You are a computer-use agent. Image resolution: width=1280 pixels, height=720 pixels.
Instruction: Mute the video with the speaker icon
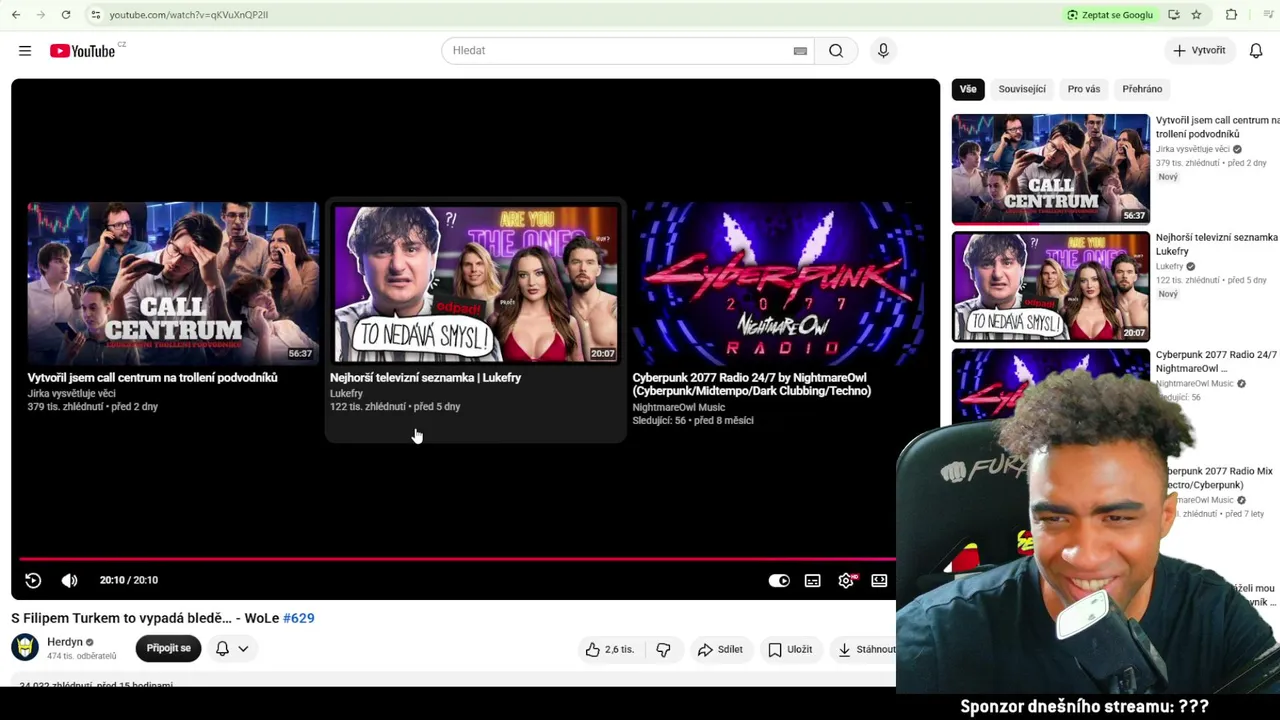(69, 580)
